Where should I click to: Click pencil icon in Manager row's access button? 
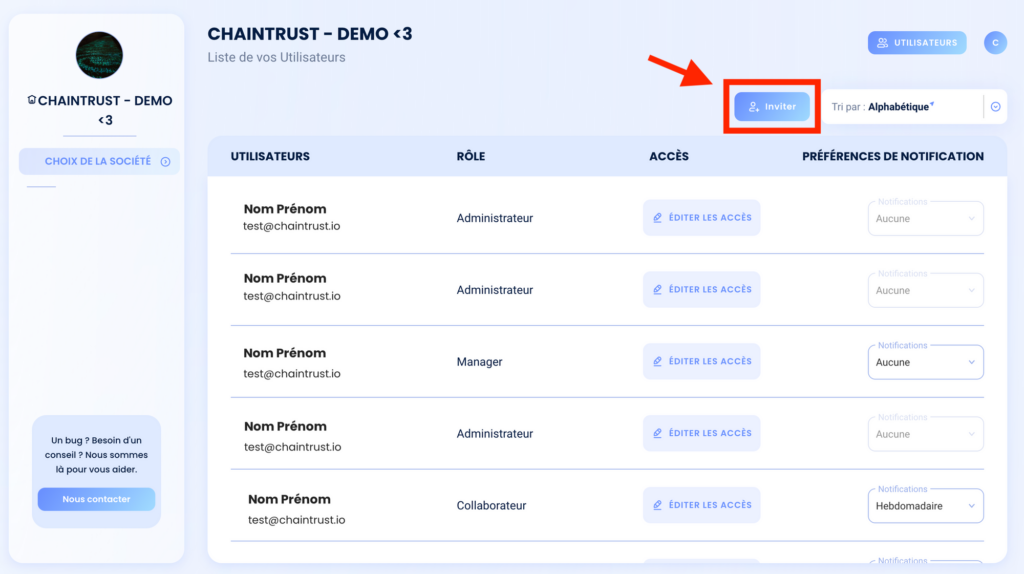tap(658, 361)
